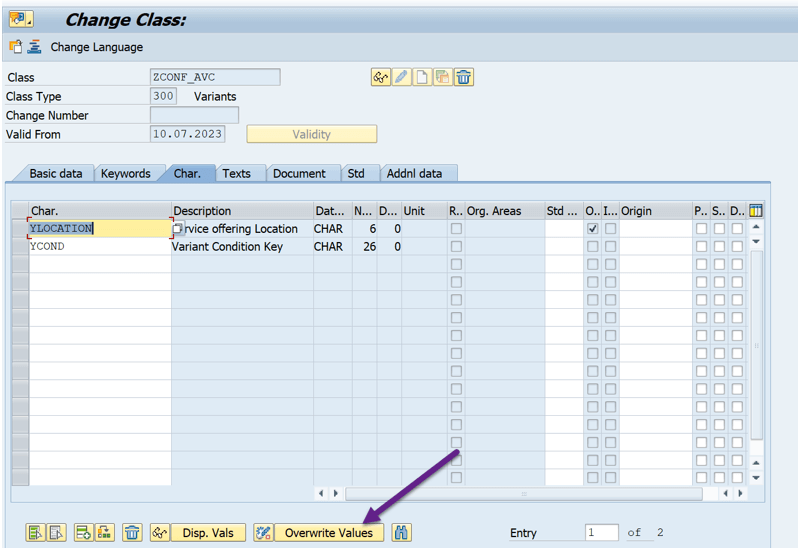
Task: Uncheck the O.. checkbox in YLOCATION row
Action: [593, 228]
